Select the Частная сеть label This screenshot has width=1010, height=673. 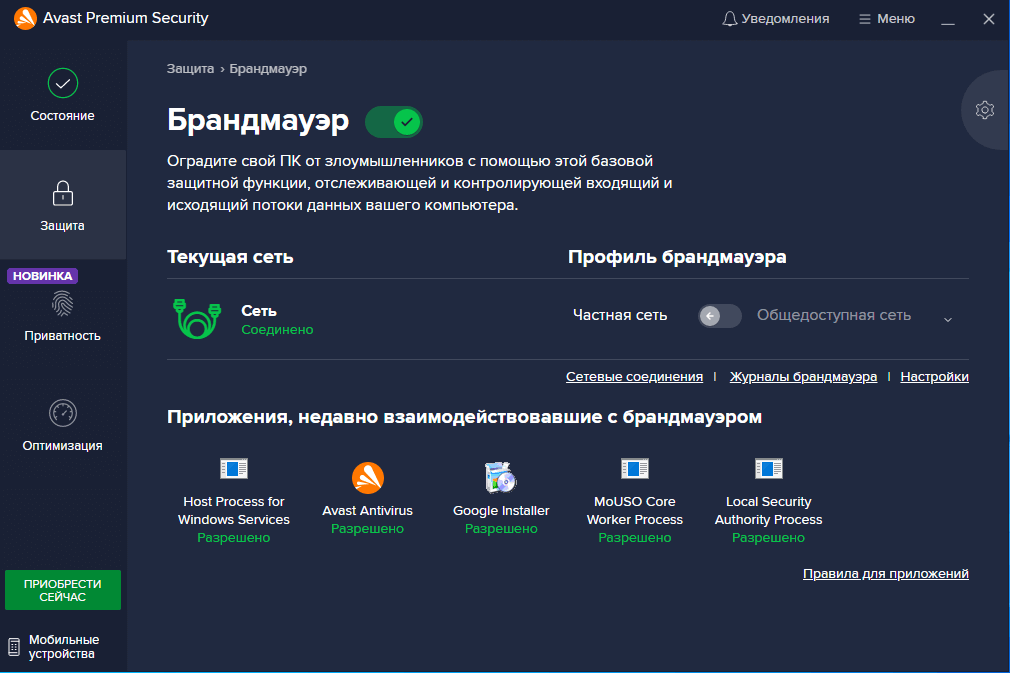tap(620, 316)
